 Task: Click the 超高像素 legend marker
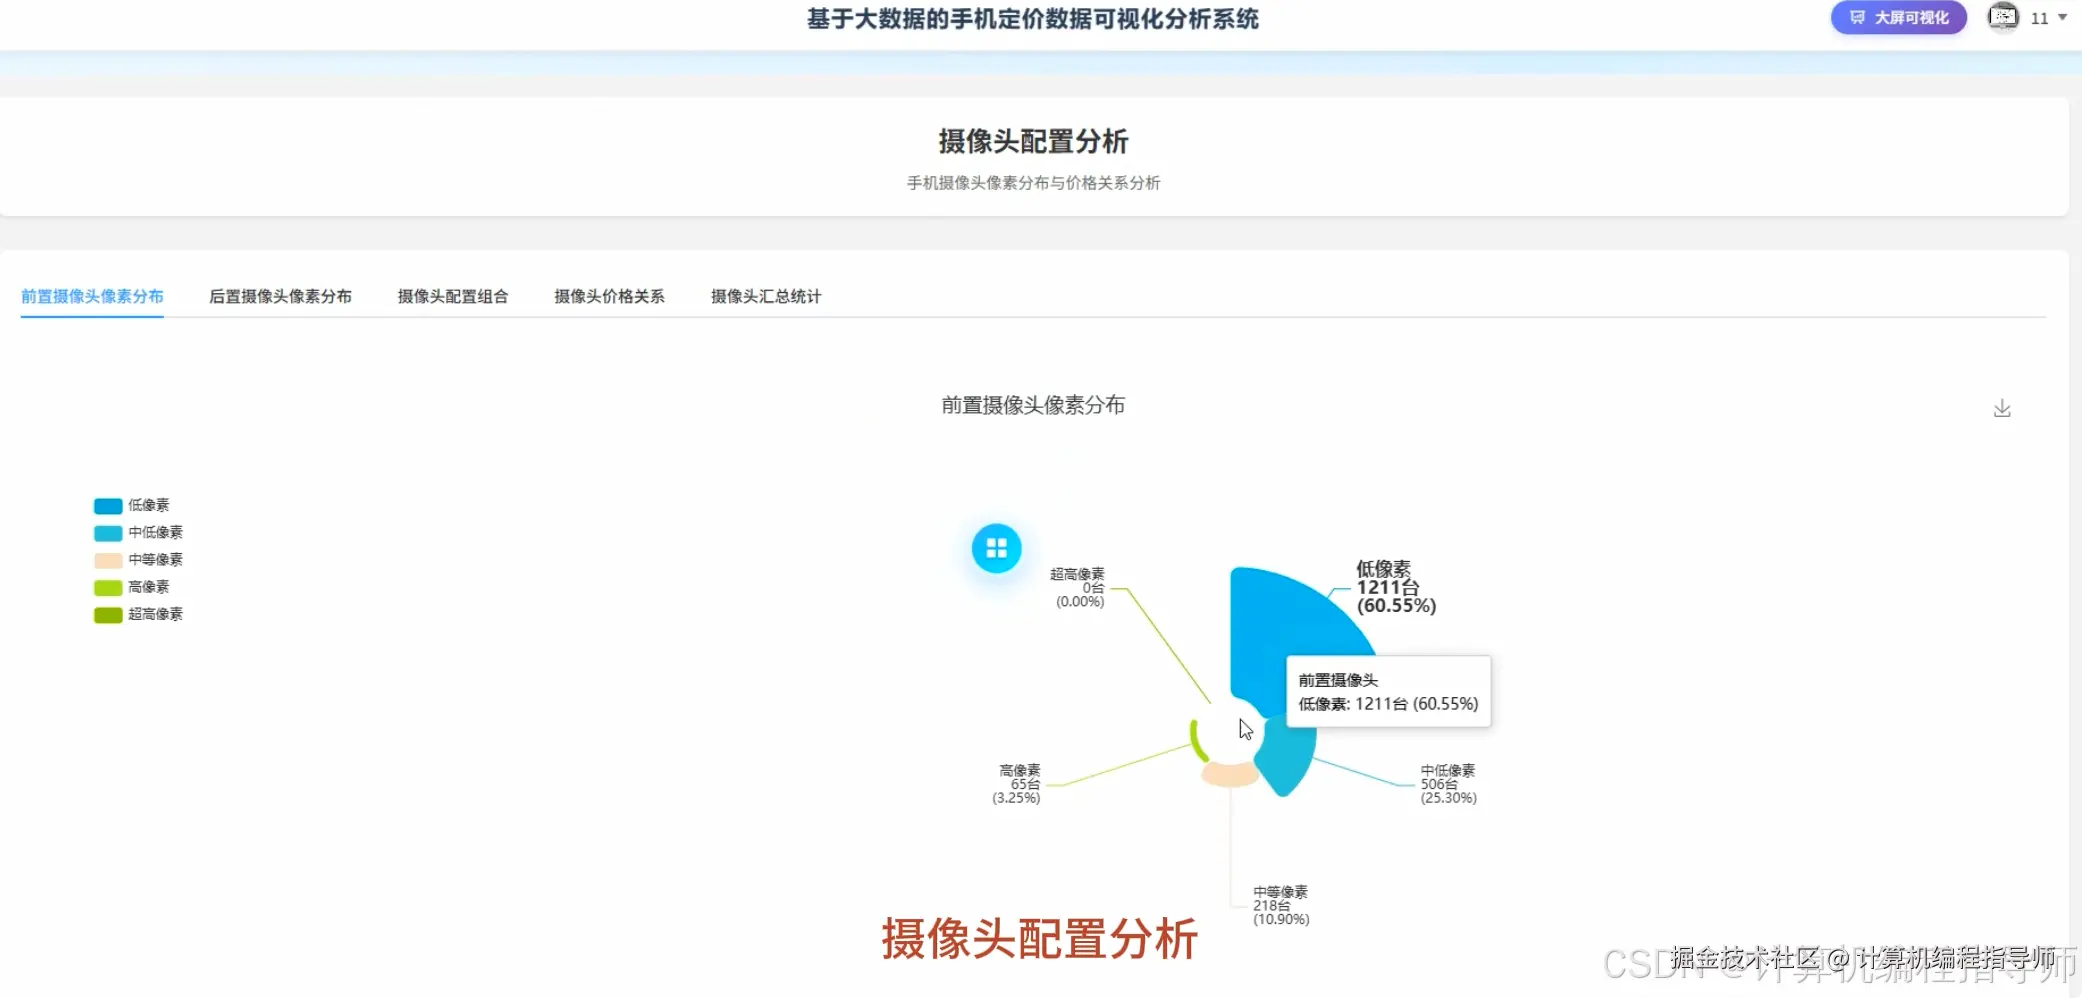(x=106, y=614)
